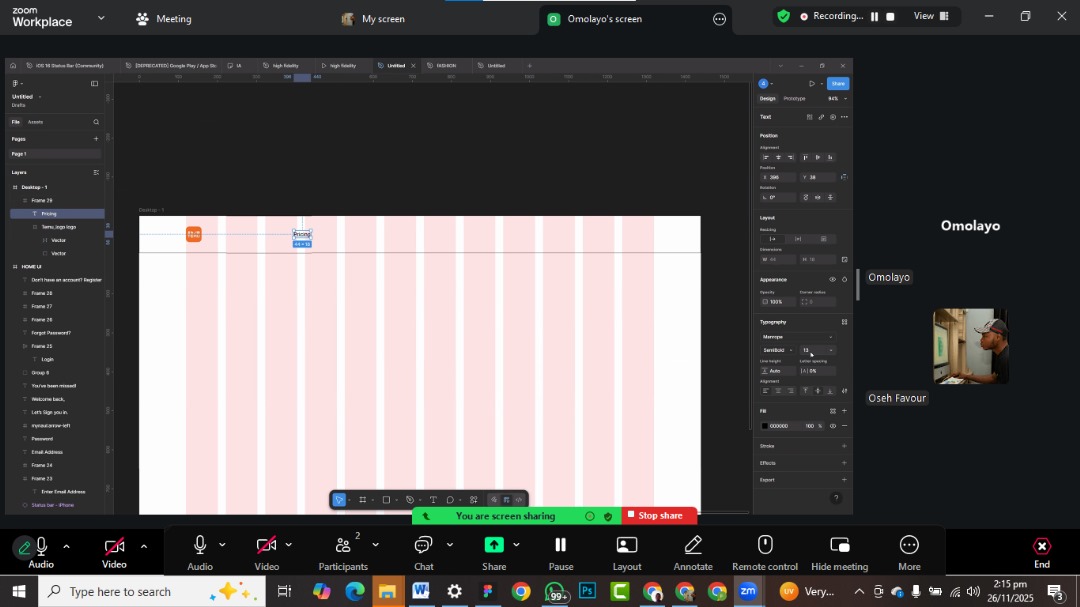1080x607 pixels.
Task: Open Zoom Chat panel
Action: (424, 553)
